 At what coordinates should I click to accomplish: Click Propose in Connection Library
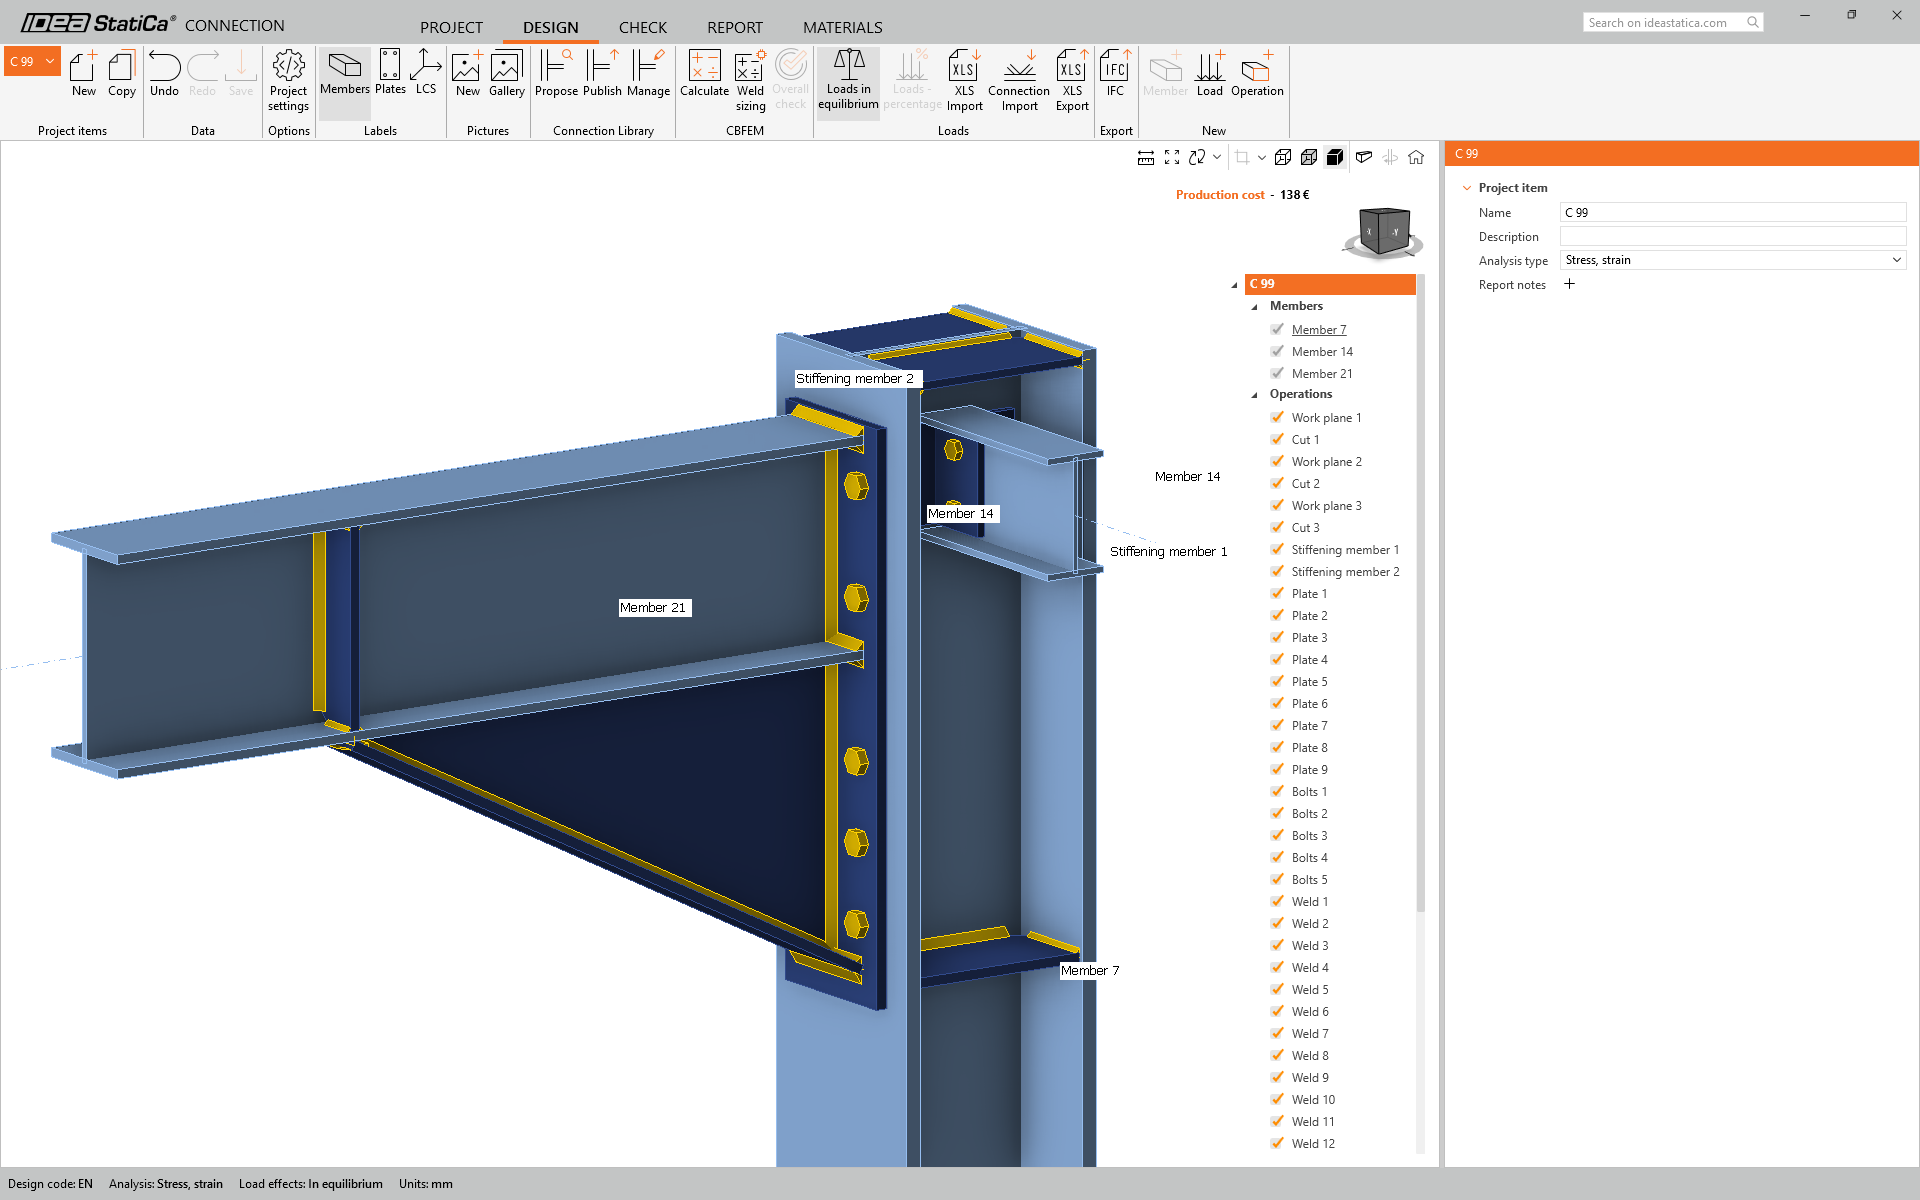pos(556,73)
